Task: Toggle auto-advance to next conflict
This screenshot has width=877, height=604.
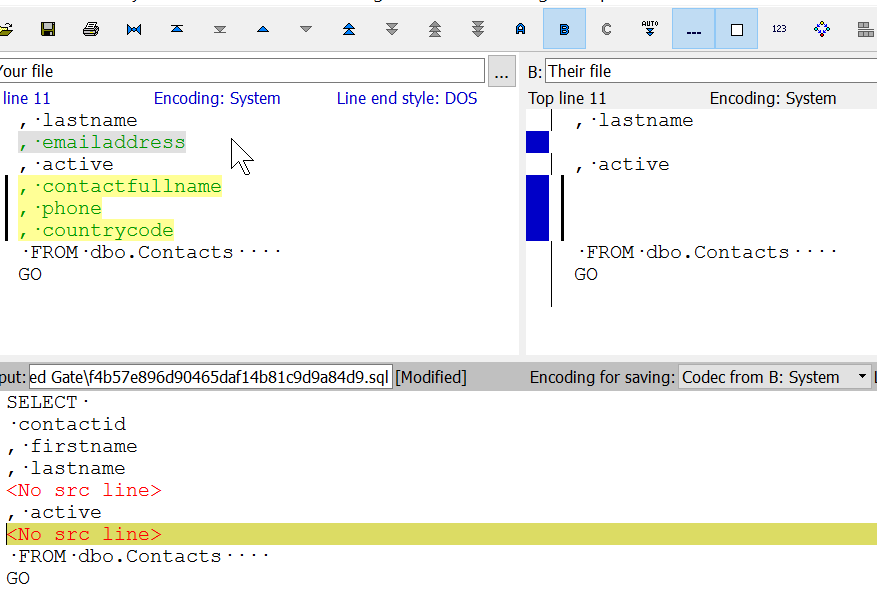Action: 650,29
